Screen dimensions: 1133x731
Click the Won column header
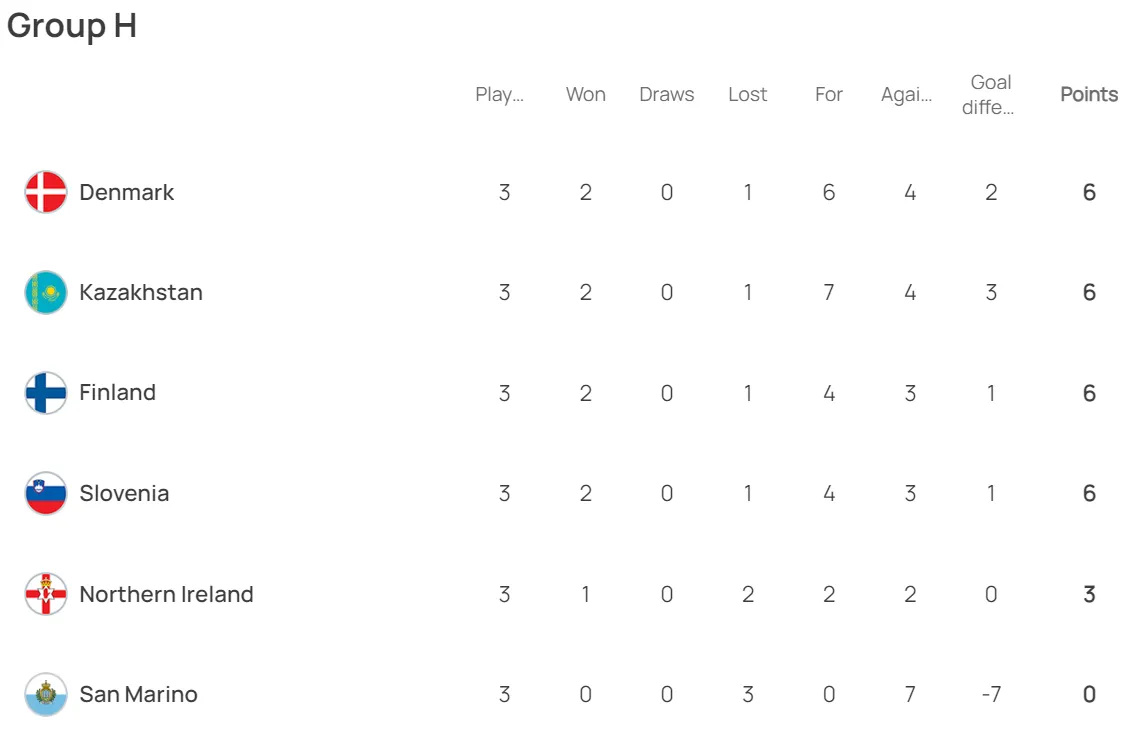tap(585, 95)
